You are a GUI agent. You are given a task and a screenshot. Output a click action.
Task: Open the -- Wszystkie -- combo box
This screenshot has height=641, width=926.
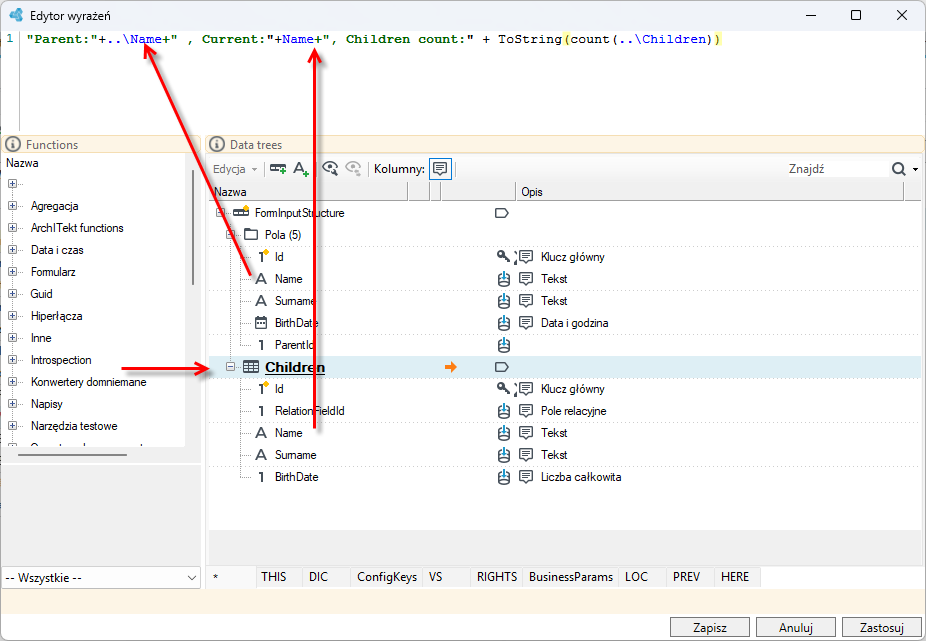pyautogui.click(x=101, y=578)
